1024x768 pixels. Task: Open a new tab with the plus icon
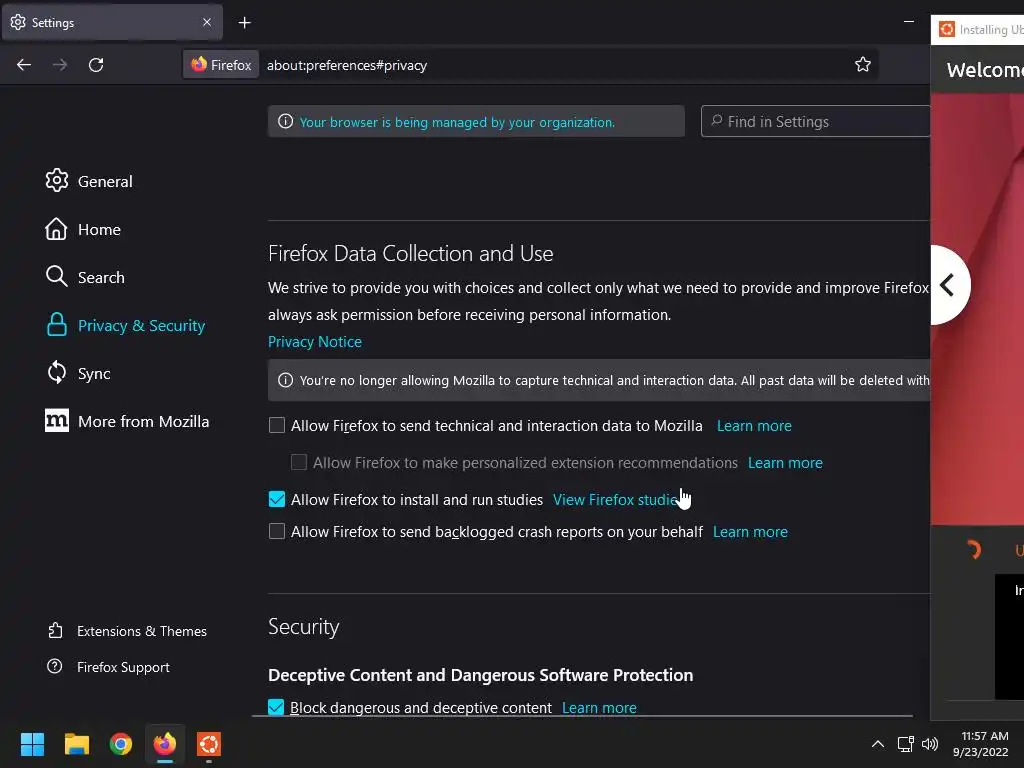point(245,22)
